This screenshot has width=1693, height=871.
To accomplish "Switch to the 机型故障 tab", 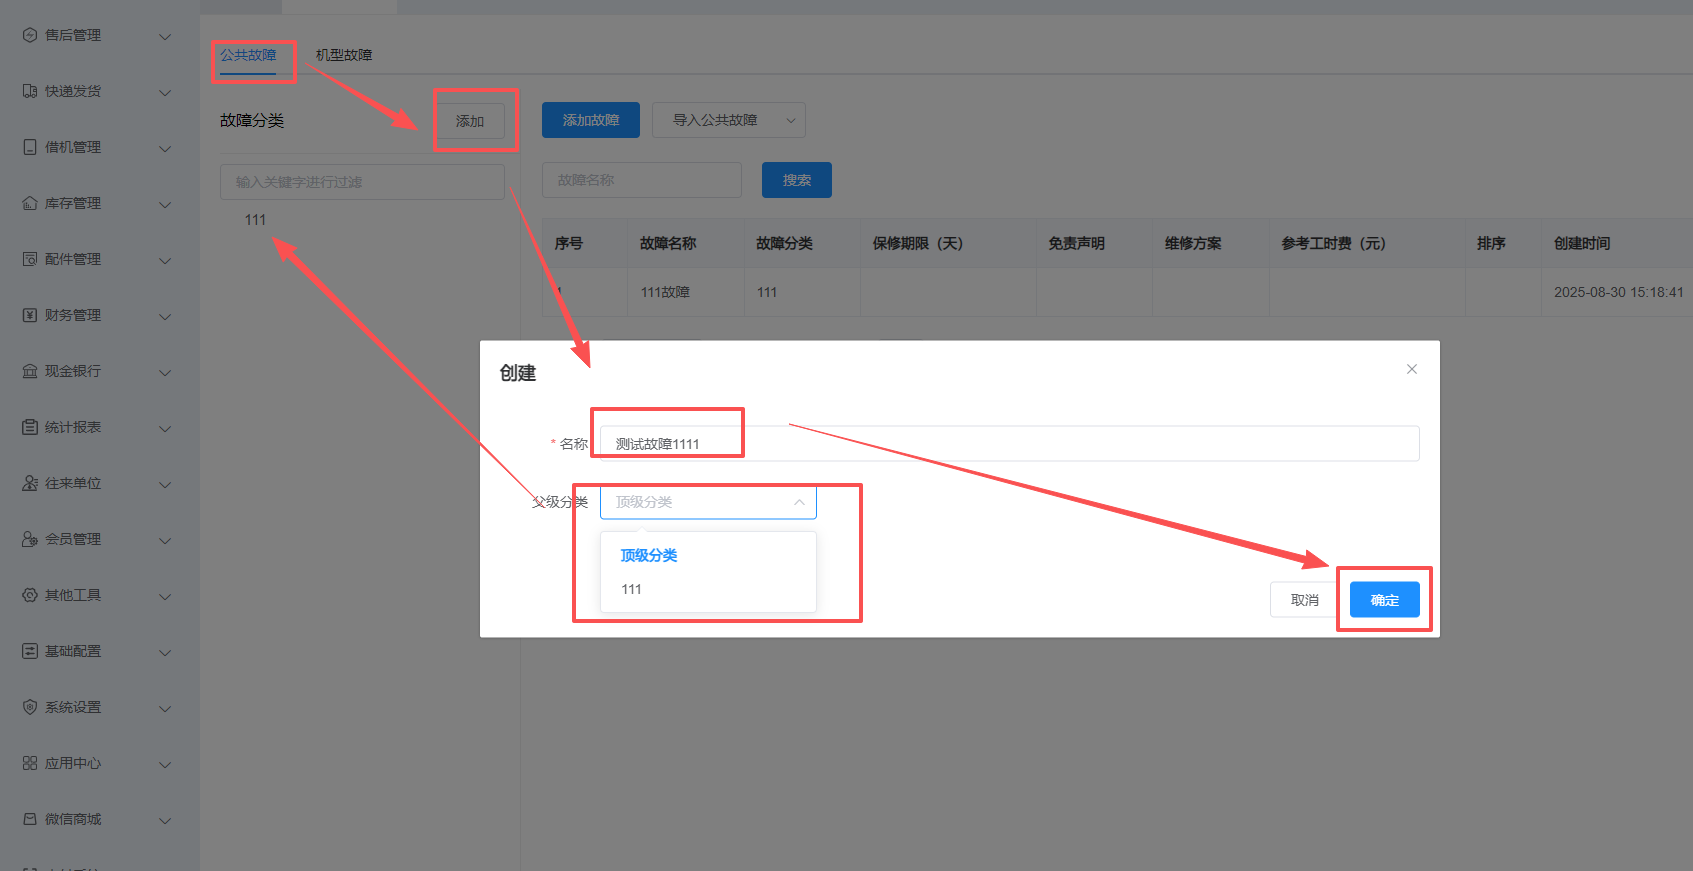I will pos(344,55).
